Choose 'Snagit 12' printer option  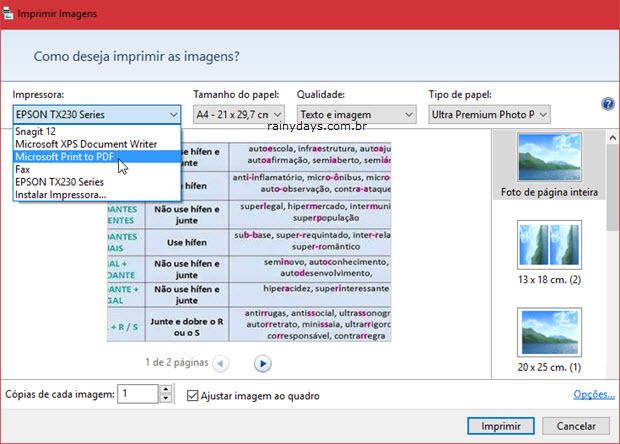[x=38, y=132]
